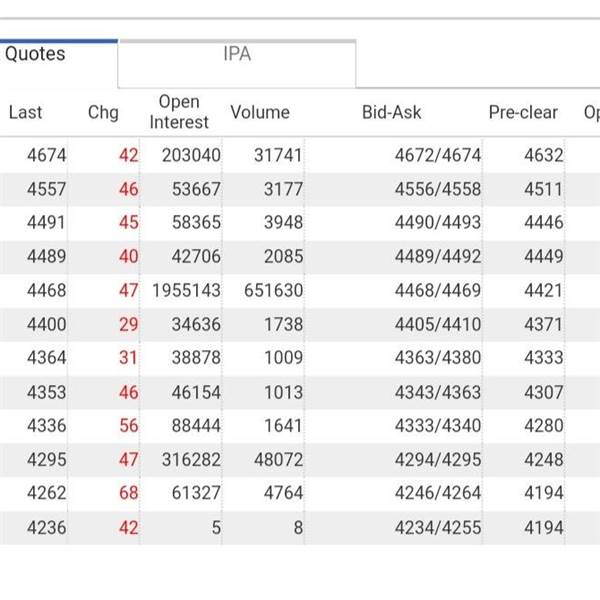Click bid-ask 4246/4264

pos(438,492)
